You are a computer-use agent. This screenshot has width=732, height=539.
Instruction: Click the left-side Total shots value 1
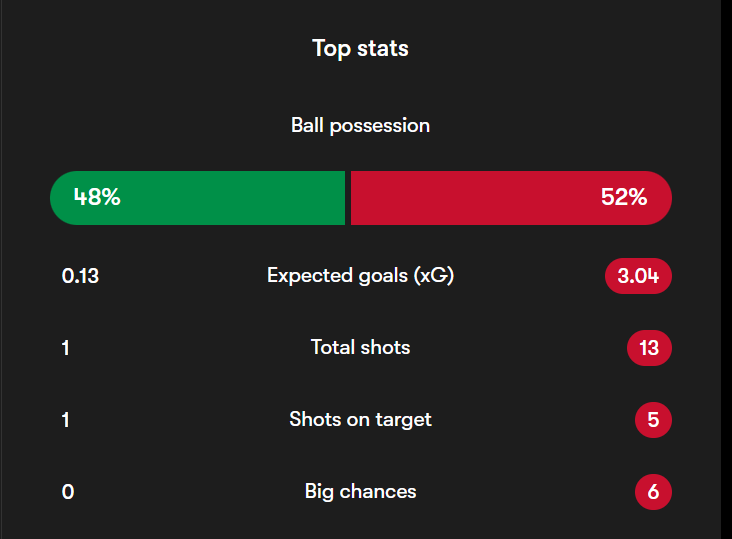tap(66, 348)
